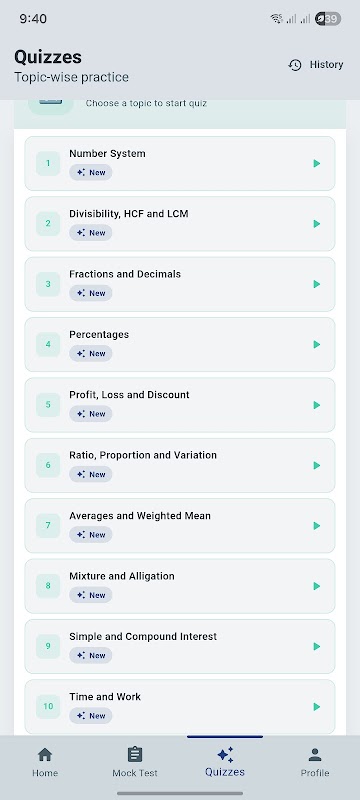Select Simple and Compound Interest topic
360x800 pixels.
(179, 646)
